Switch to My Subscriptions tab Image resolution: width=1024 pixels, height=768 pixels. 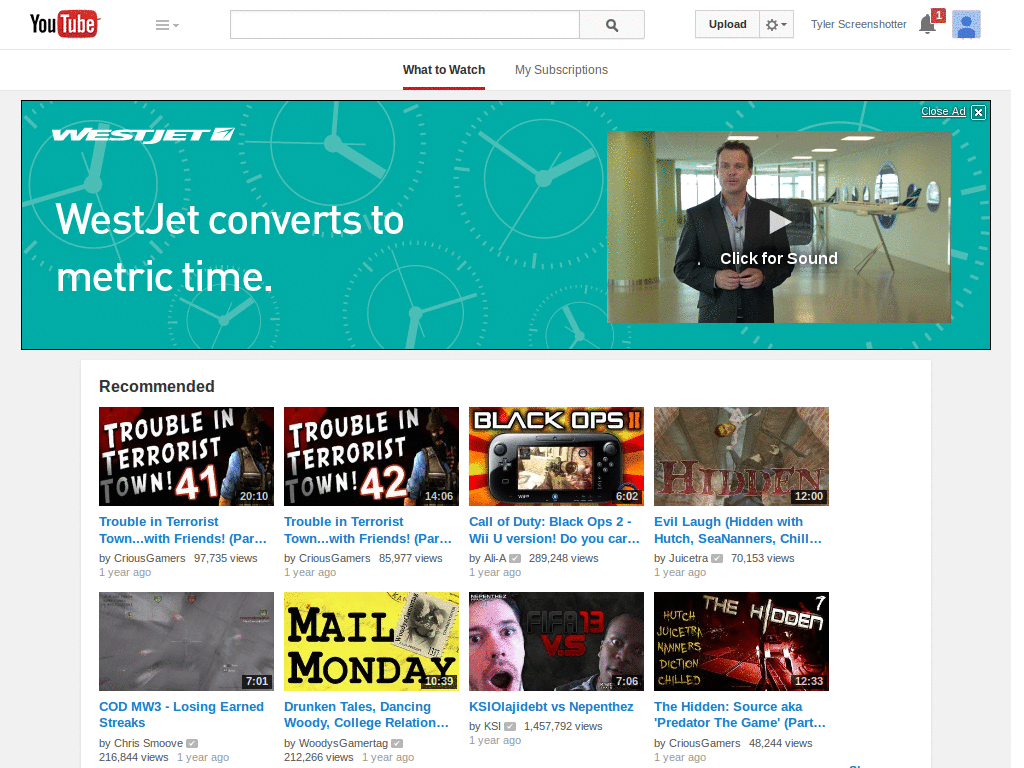pyautogui.click(x=561, y=70)
